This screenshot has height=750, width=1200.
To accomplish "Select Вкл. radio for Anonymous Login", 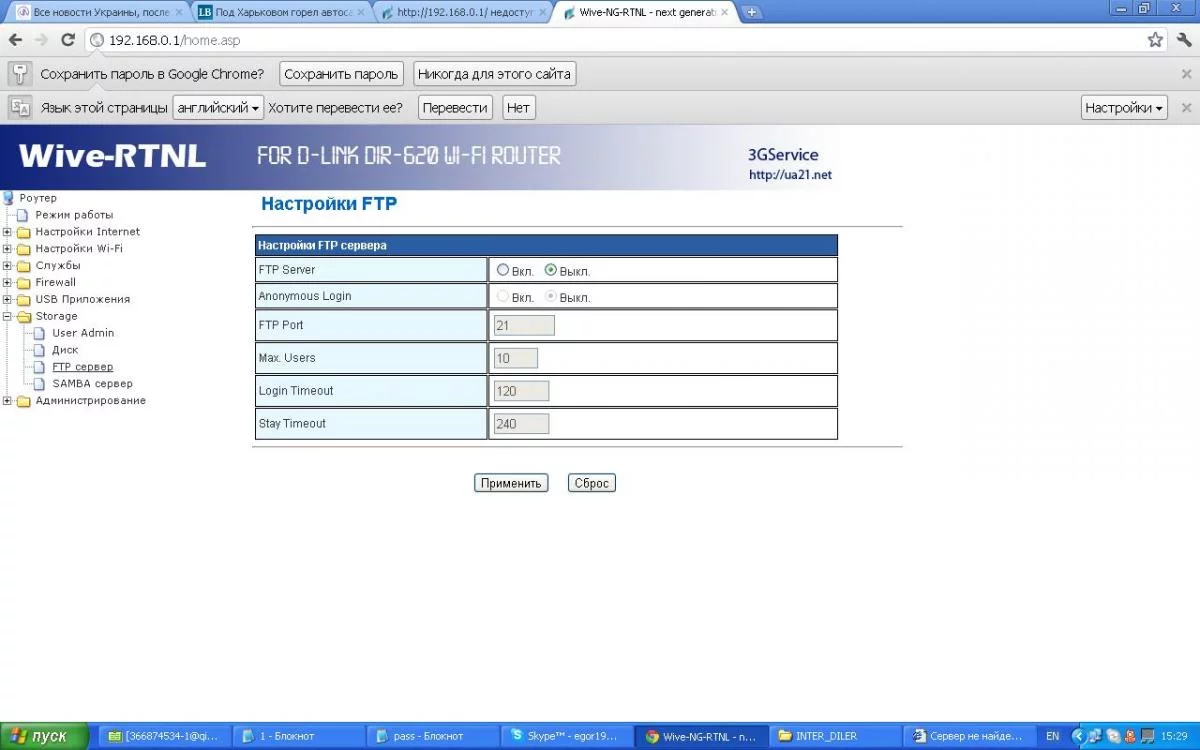I will [503, 297].
